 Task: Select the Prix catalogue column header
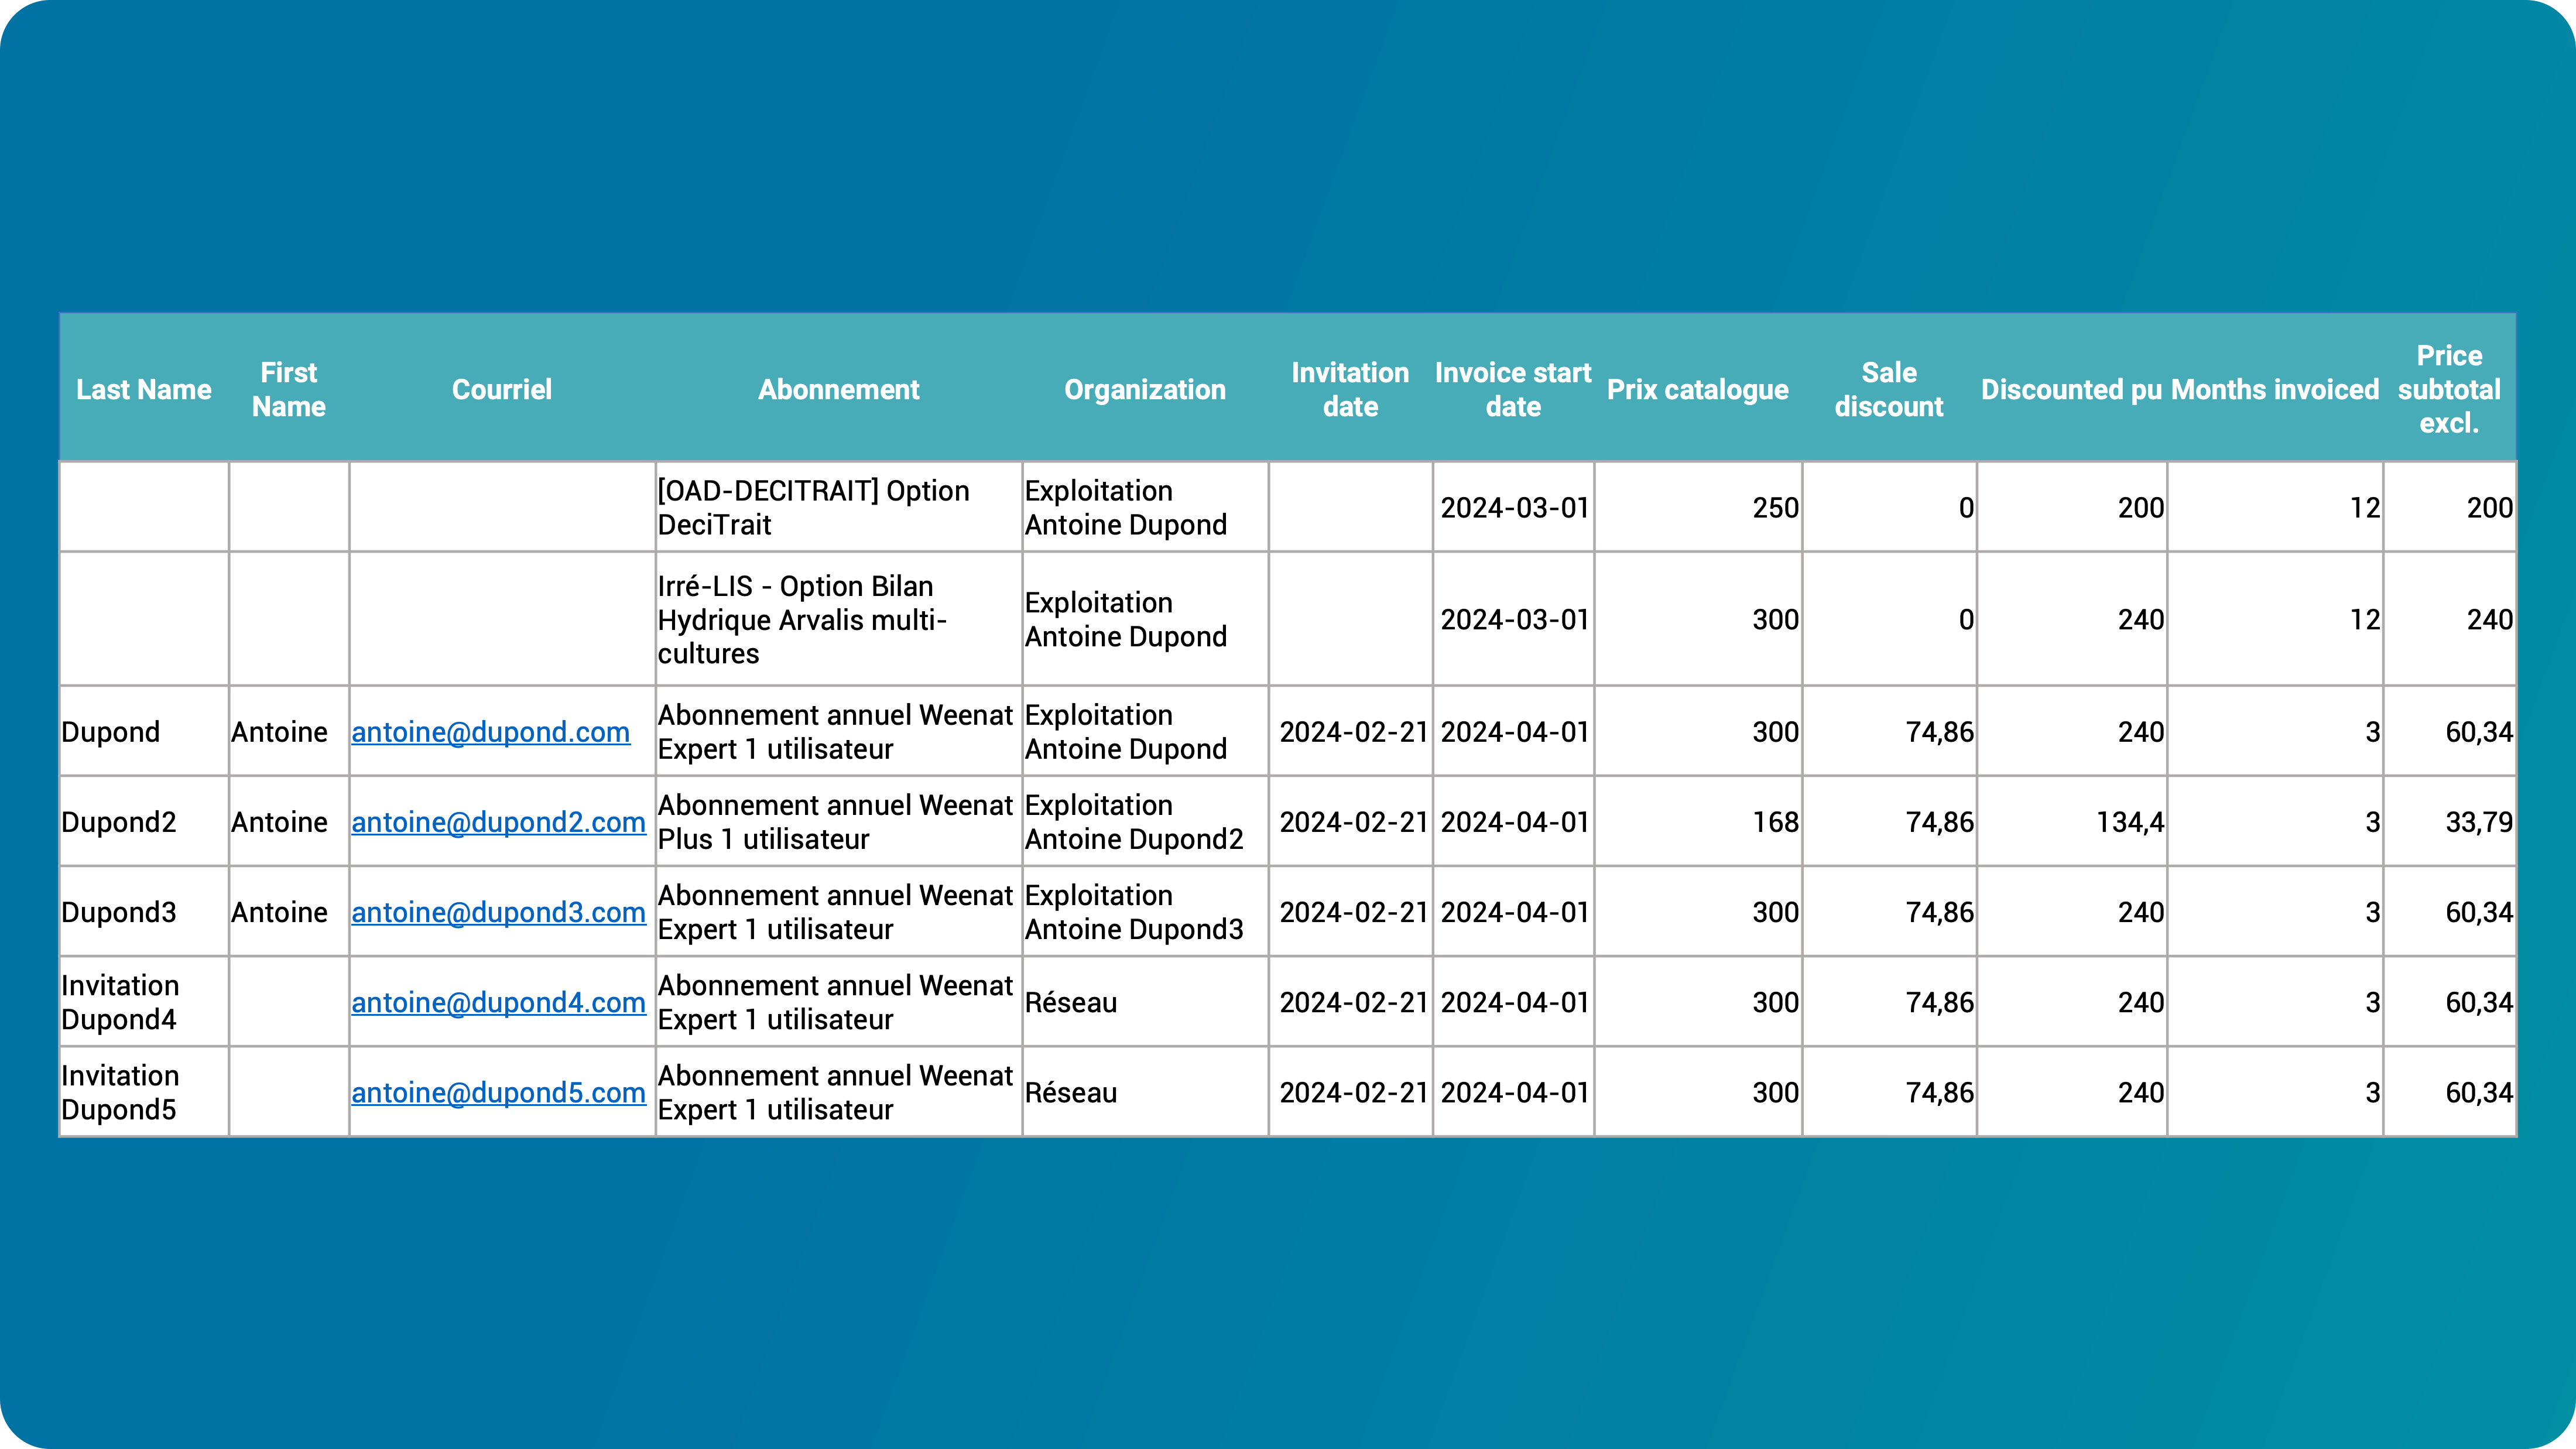(1698, 389)
